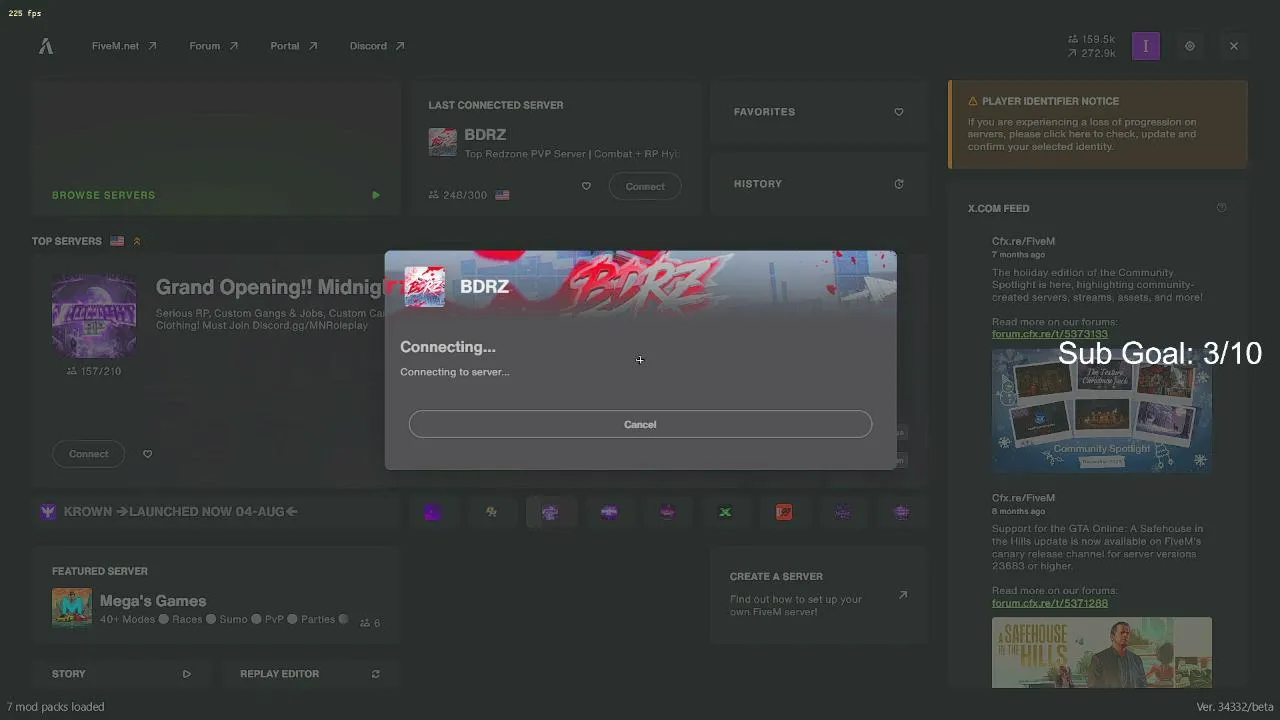Screen dimensions: 1280x720
Task: Click the BDRZ logo under Last Connected Server
Action: pyautogui.click(x=442, y=142)
